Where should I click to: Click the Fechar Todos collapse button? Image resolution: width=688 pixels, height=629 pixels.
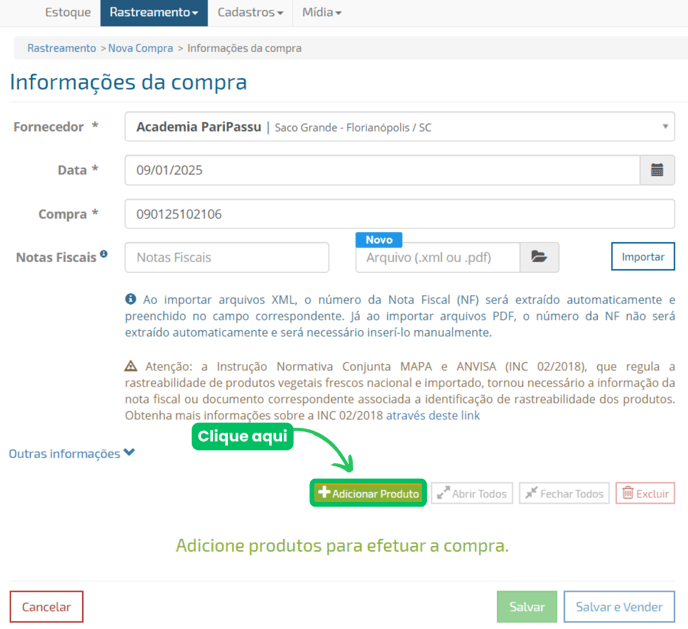tap(563, 493)
